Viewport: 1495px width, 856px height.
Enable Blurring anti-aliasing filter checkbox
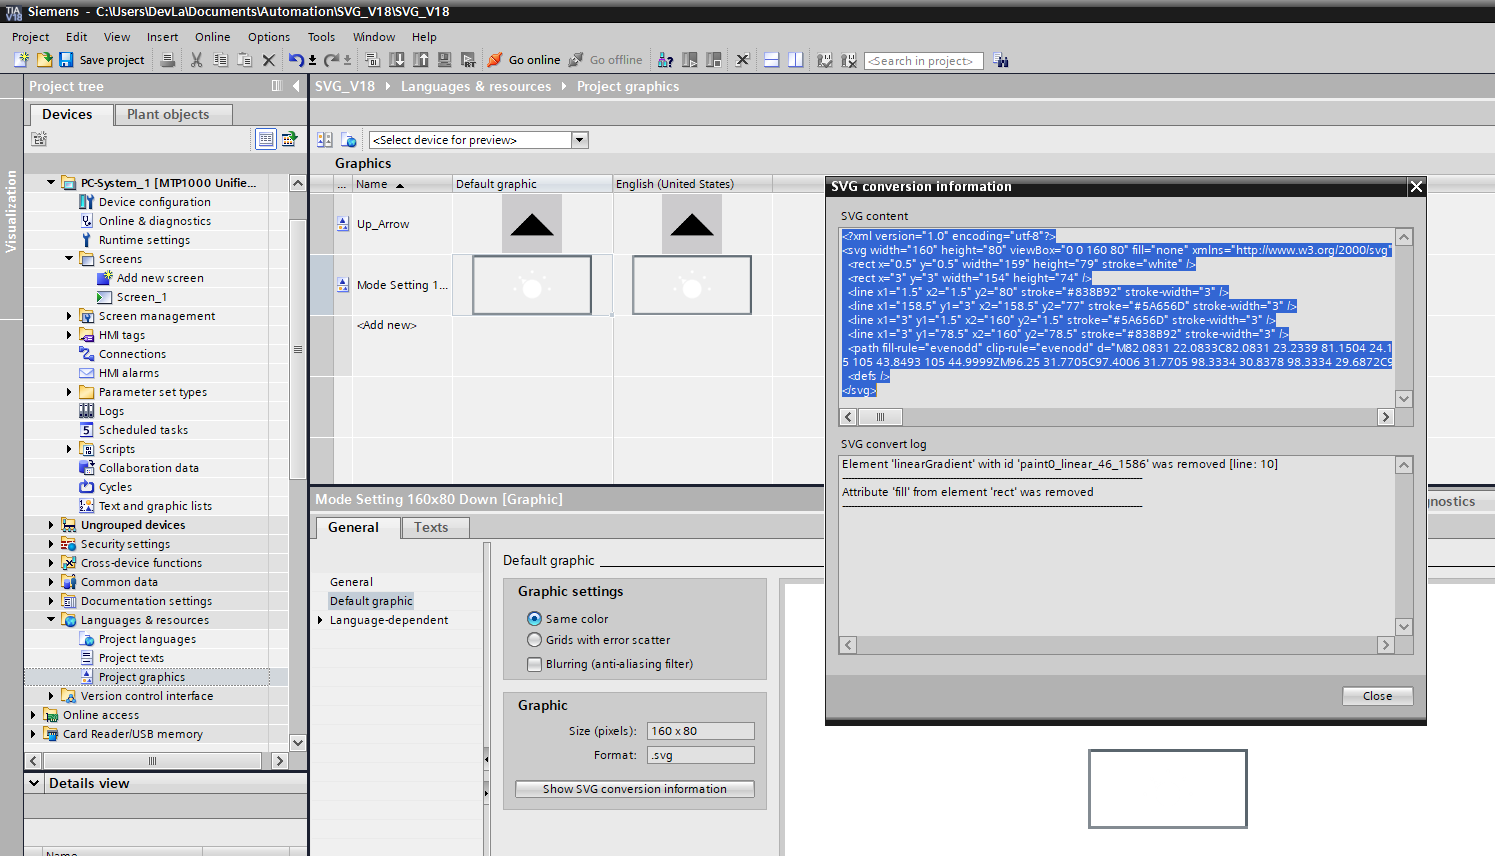point(534,664)
